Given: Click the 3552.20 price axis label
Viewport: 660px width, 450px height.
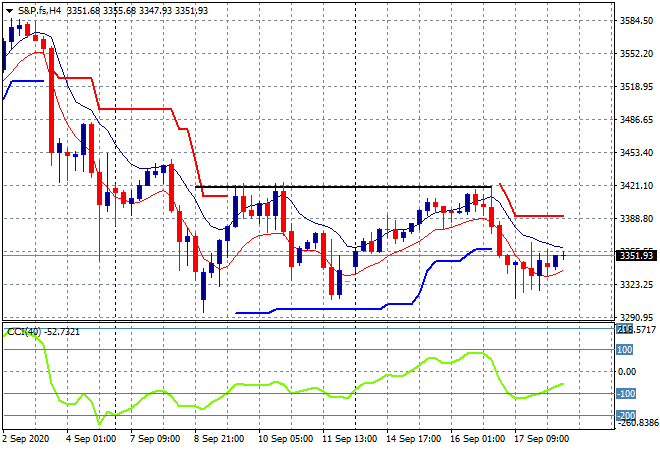Looking at the screenshot, I should pos(636,53).
